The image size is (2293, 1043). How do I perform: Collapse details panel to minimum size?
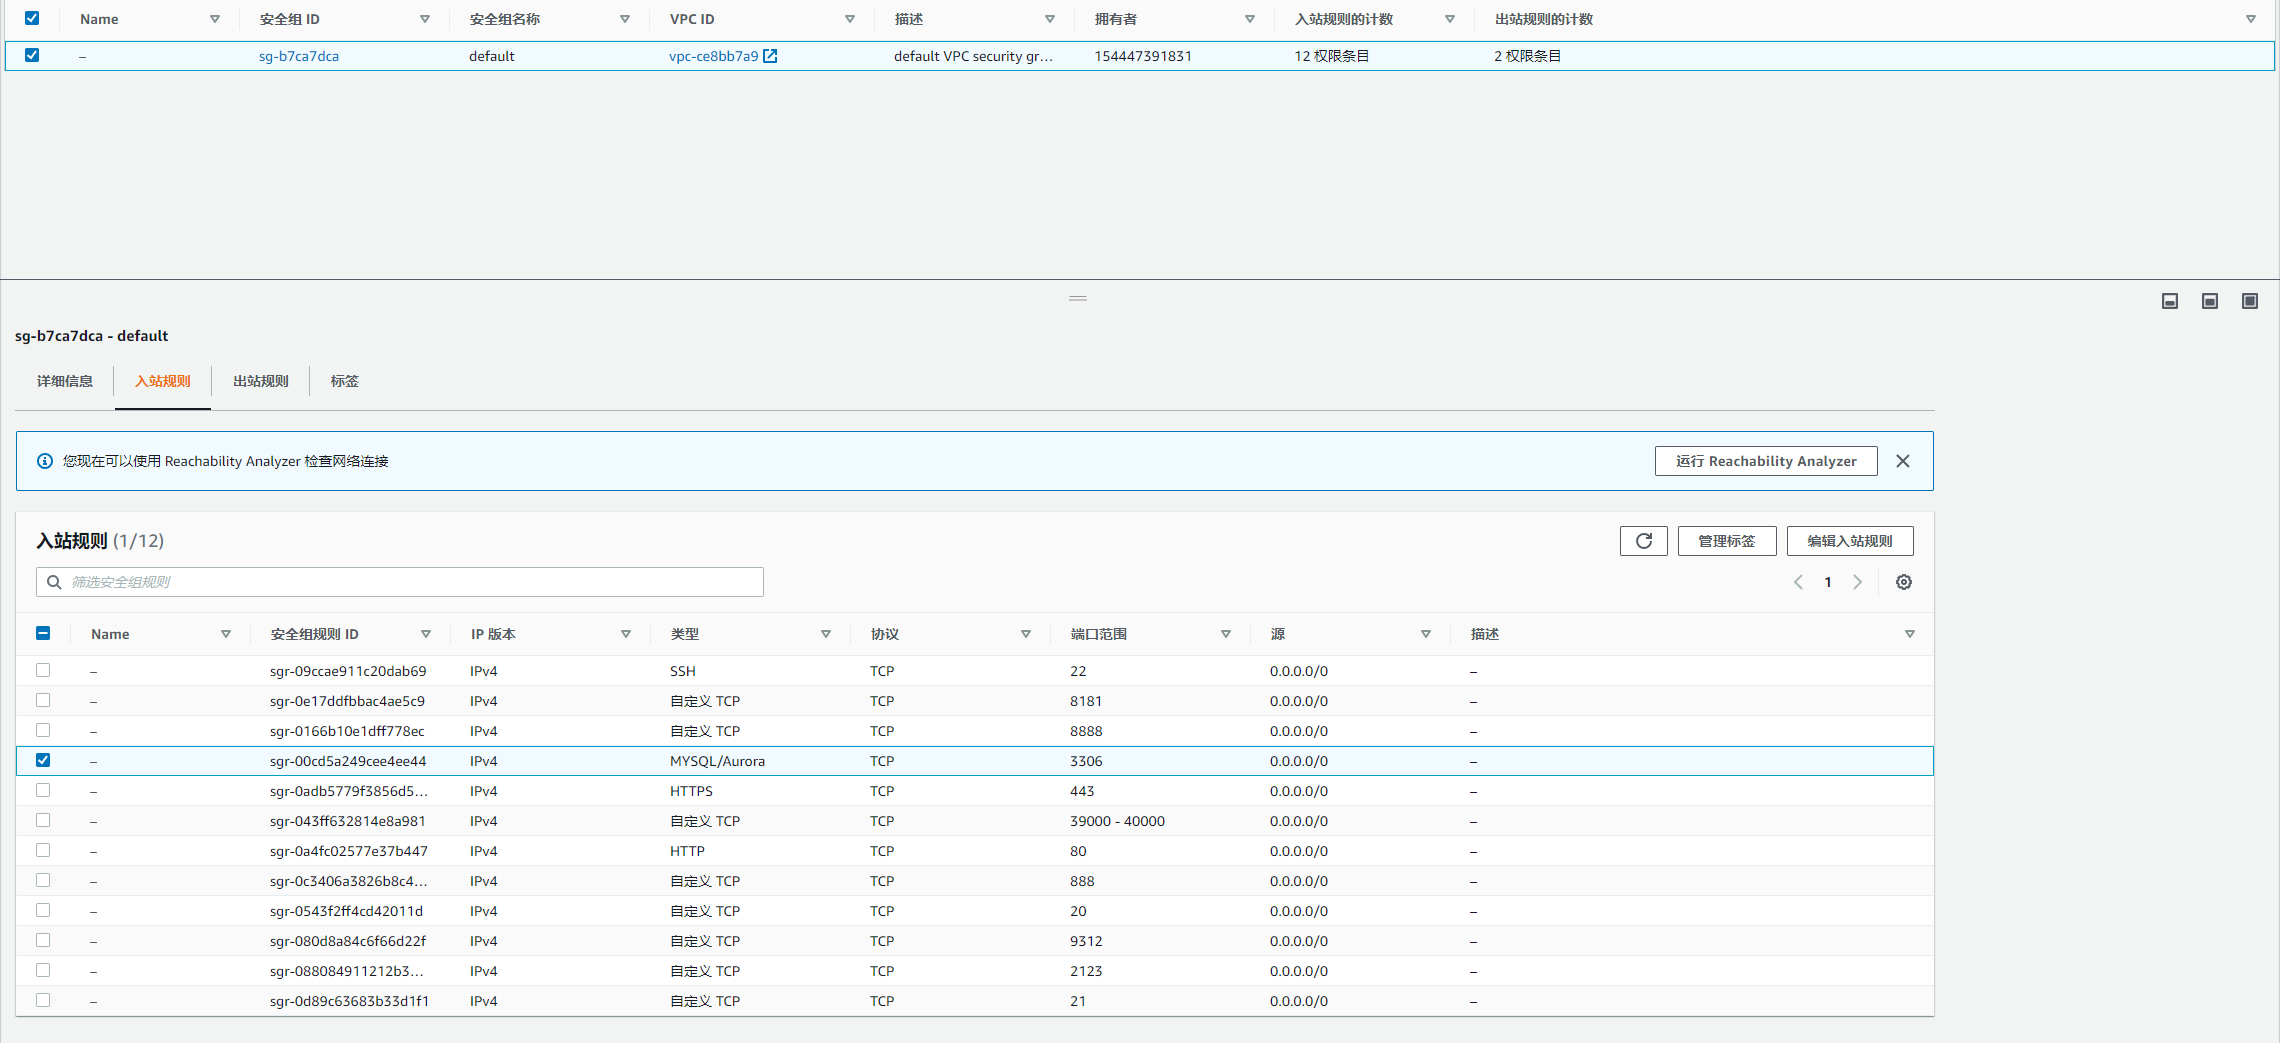coord(2170,301)
